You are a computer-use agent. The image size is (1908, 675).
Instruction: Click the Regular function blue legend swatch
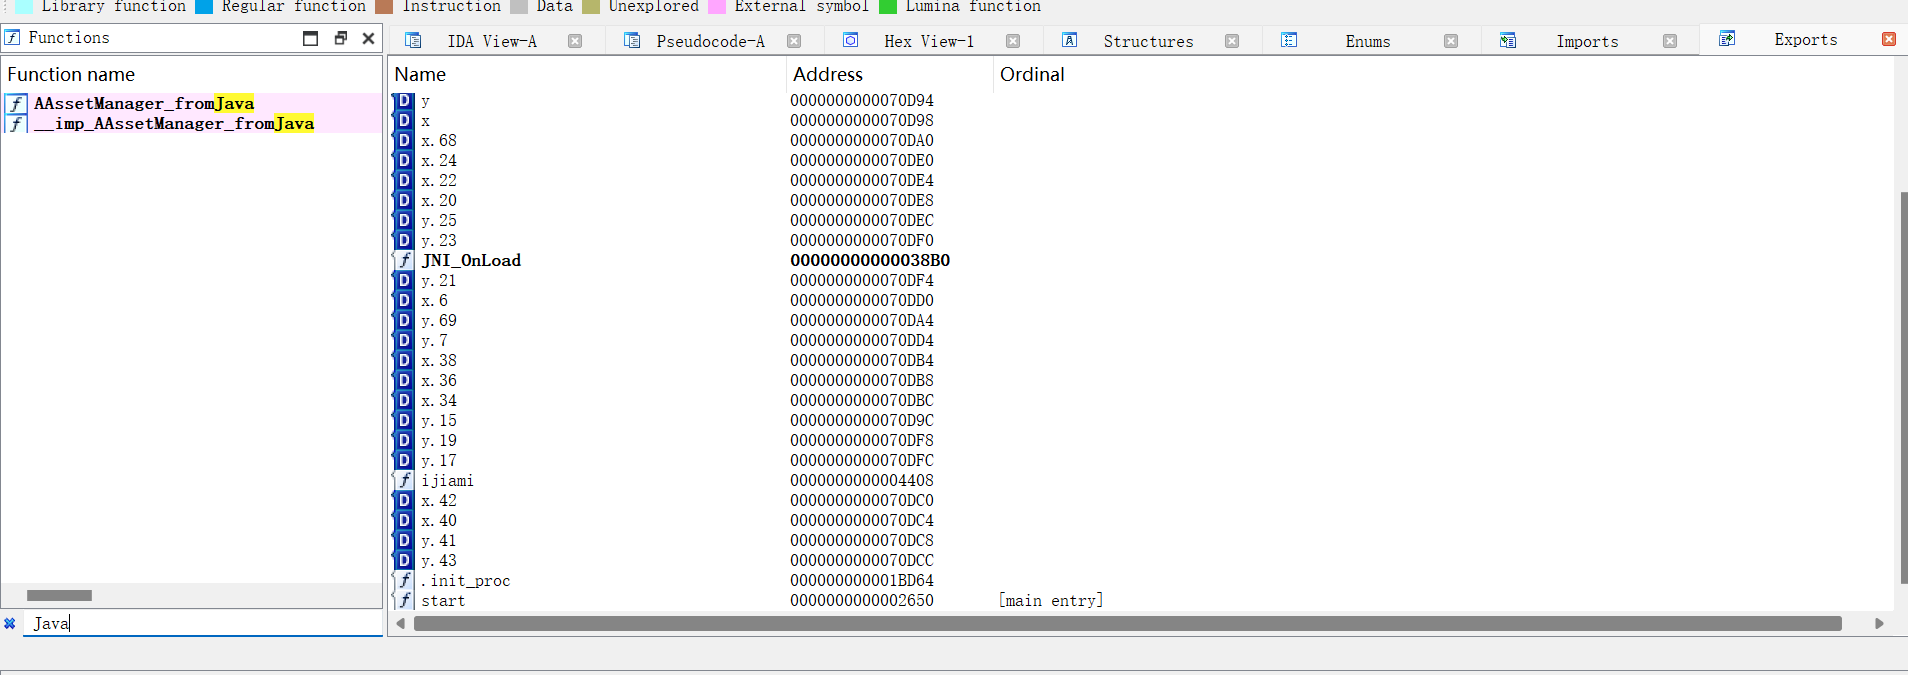tap(204, 7)
